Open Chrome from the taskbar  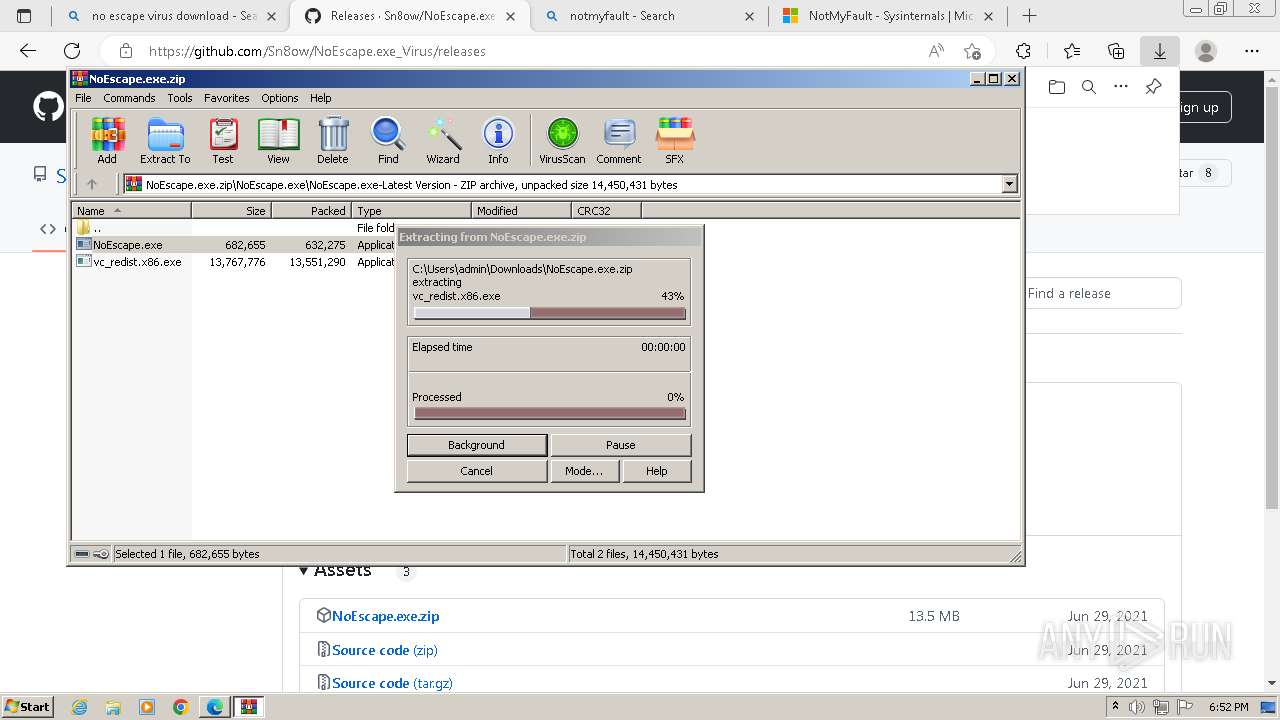coord(181,706)
